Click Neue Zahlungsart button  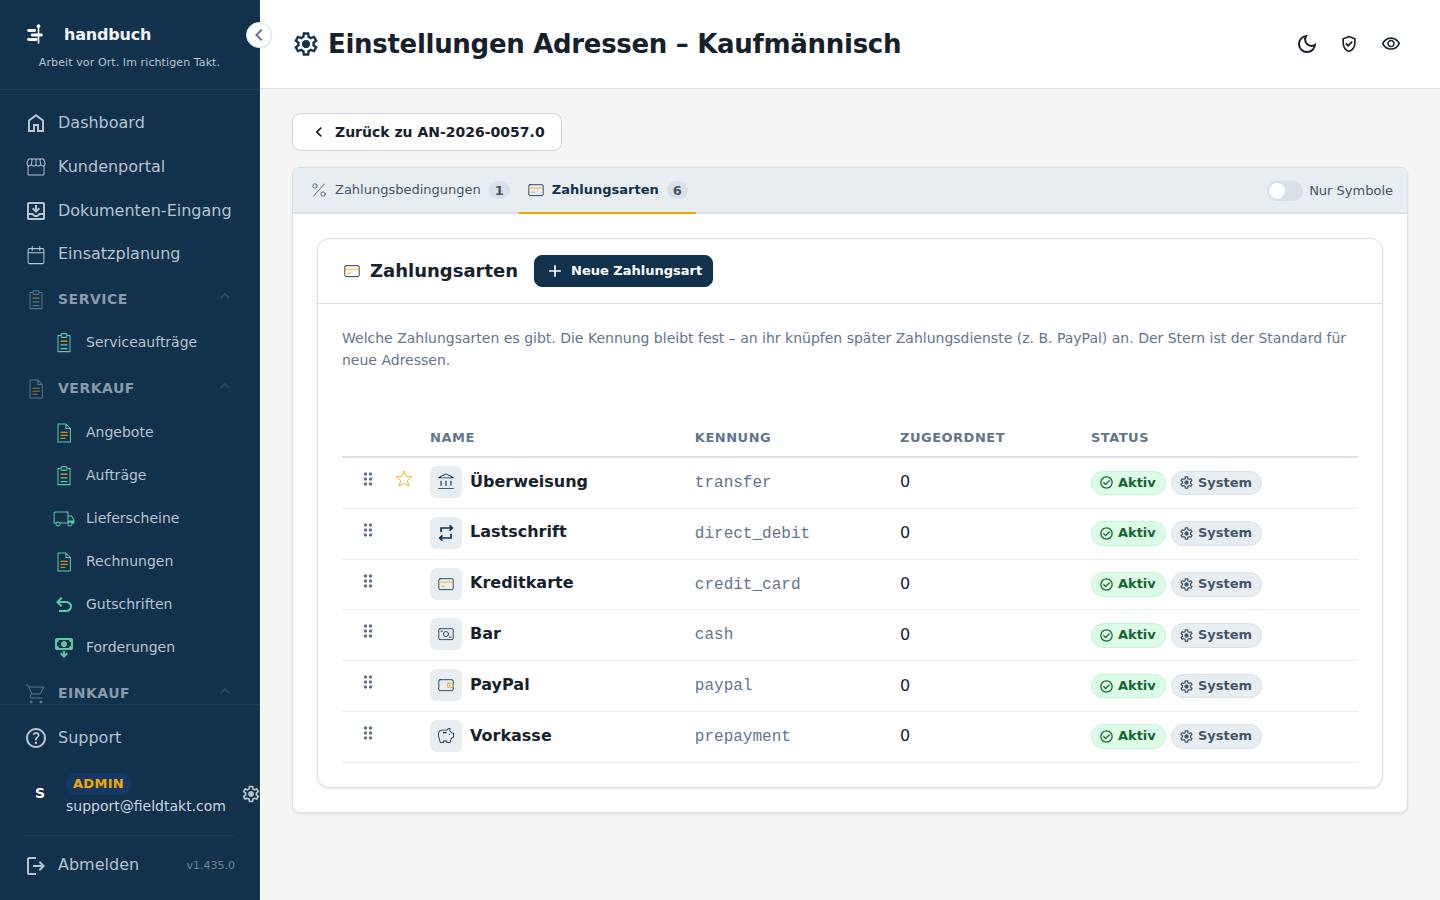[x=623, y=271]
